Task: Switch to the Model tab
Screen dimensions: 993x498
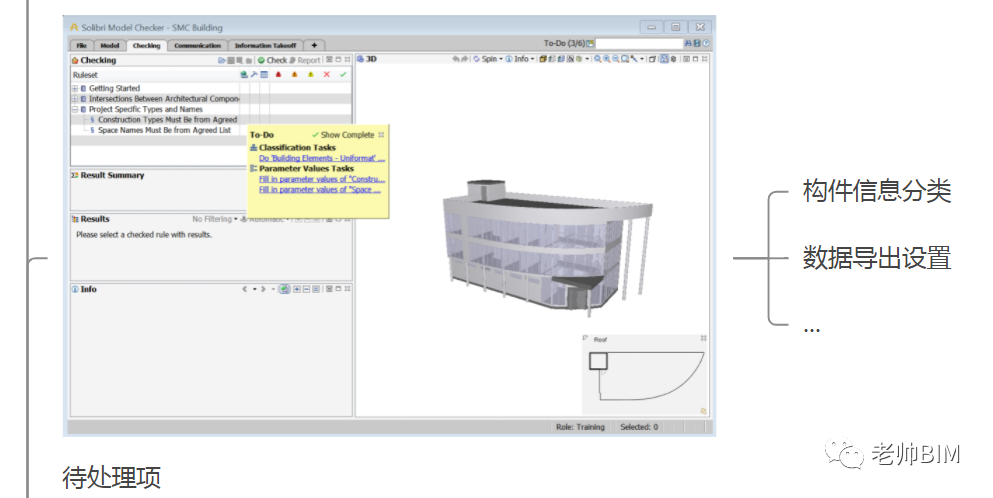Action: coord(110,46)
